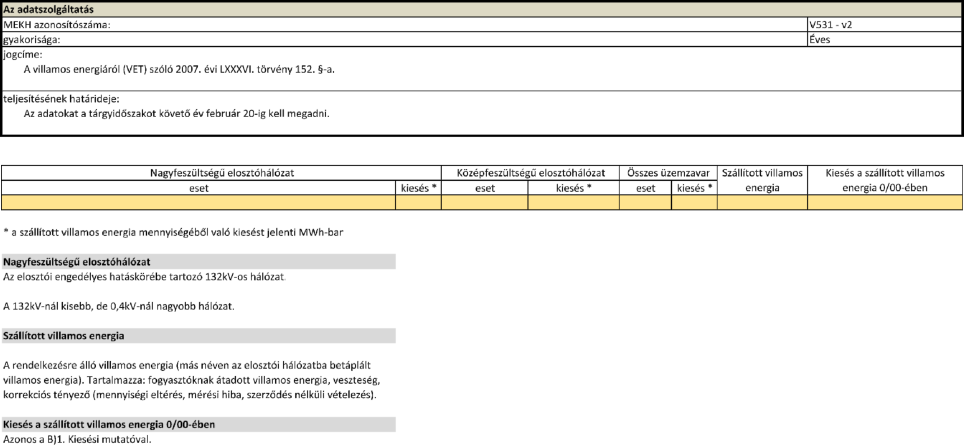Click the 'kiesés *' subheader under Nagyfeszültségű elosztóhálózat
964x447 pixels.
[x=419, y=189]
